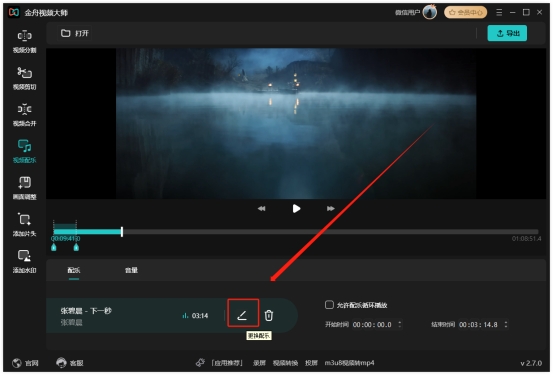The height and width of the screenshot is (376, 553).
Task: Click the 导出 export button
Action: (507, 33)
